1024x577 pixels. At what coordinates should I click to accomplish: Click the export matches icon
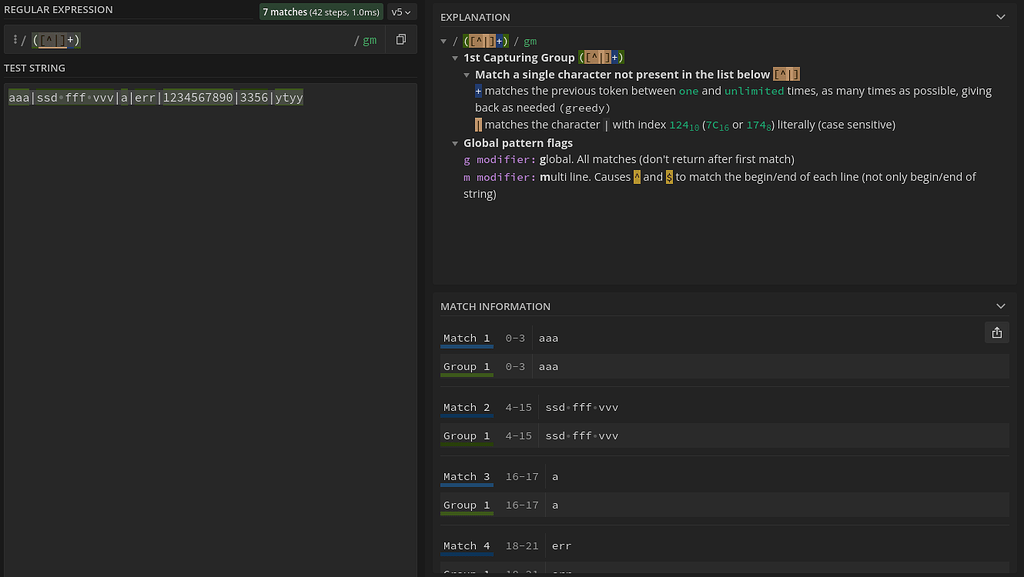[996, 333]
